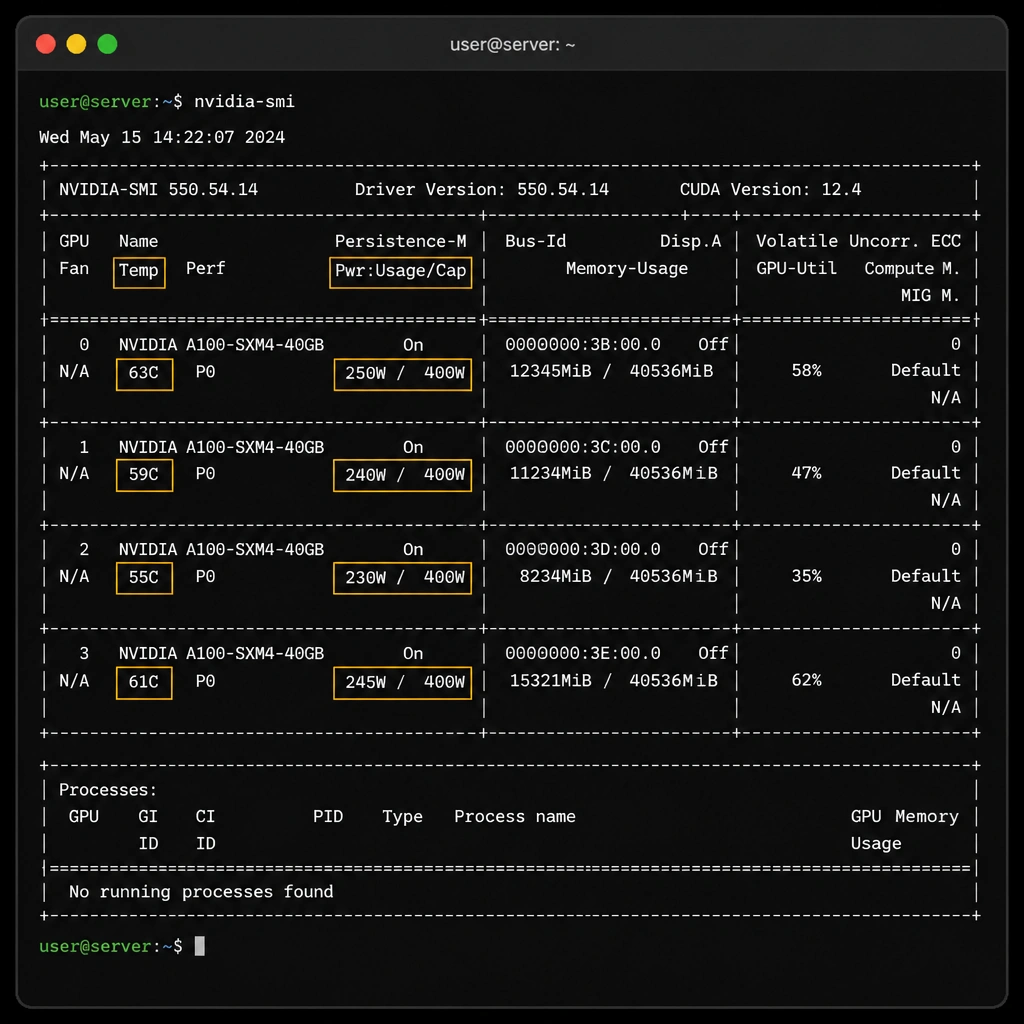
Task: Click the 35% GPU utilization value
Action: [x=807, y=576]
